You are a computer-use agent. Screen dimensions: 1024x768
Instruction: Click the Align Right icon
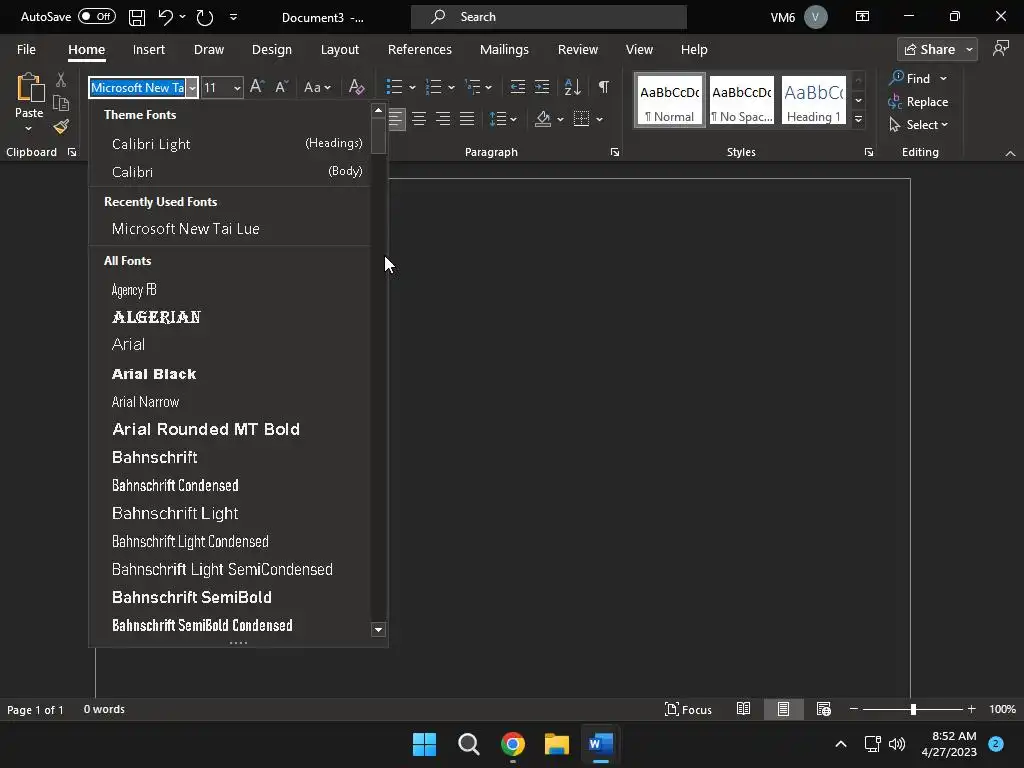[x=443, y=119]
